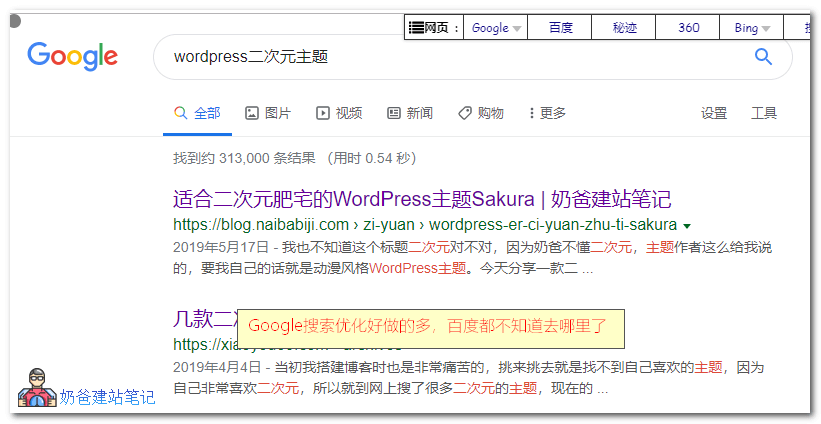The width and height of the screenshot is (821, 424).
Task: Click the 2019年5月17日 snippet date
Action: (x=221, y=247)
